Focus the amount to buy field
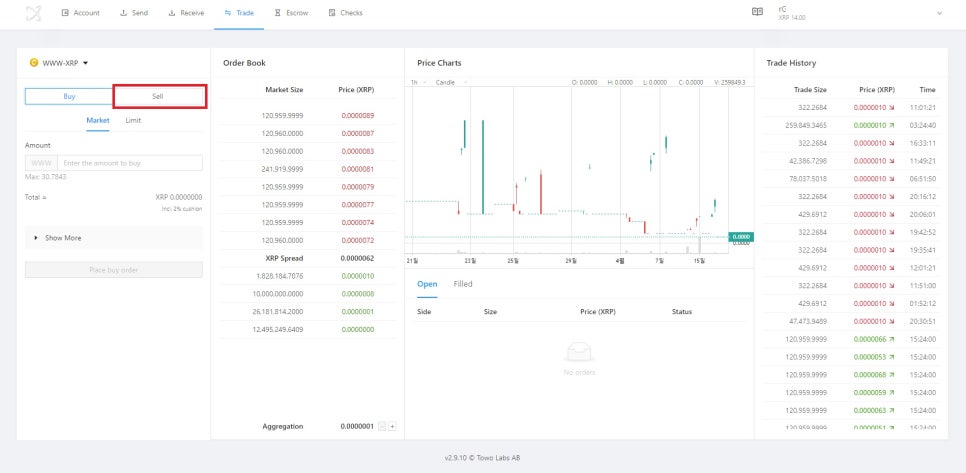966x473 pixels. 129,163
